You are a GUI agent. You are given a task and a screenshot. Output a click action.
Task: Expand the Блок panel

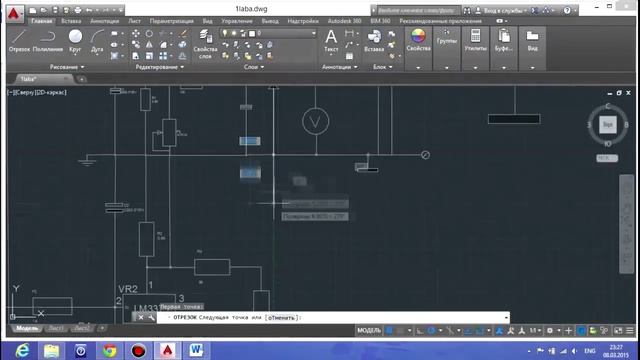382,67
